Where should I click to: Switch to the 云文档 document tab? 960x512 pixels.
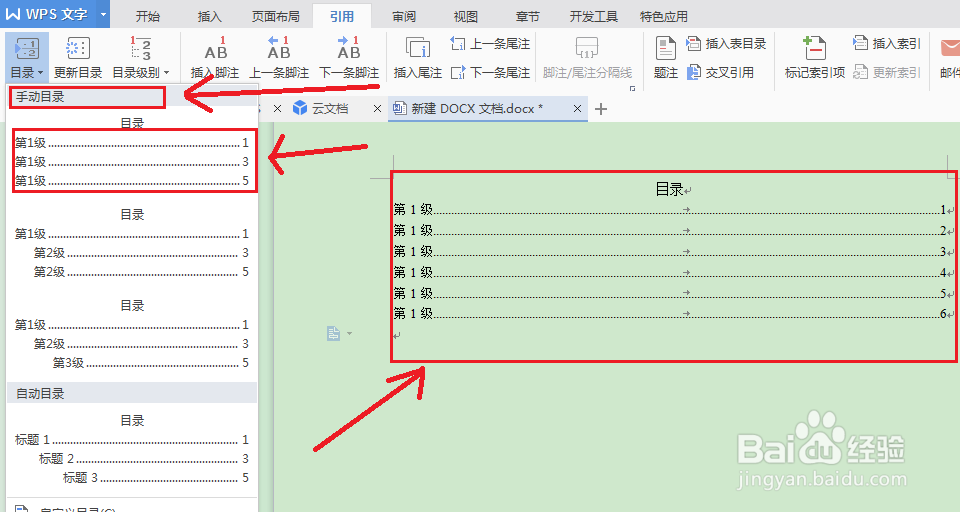[x=329, y=108]
